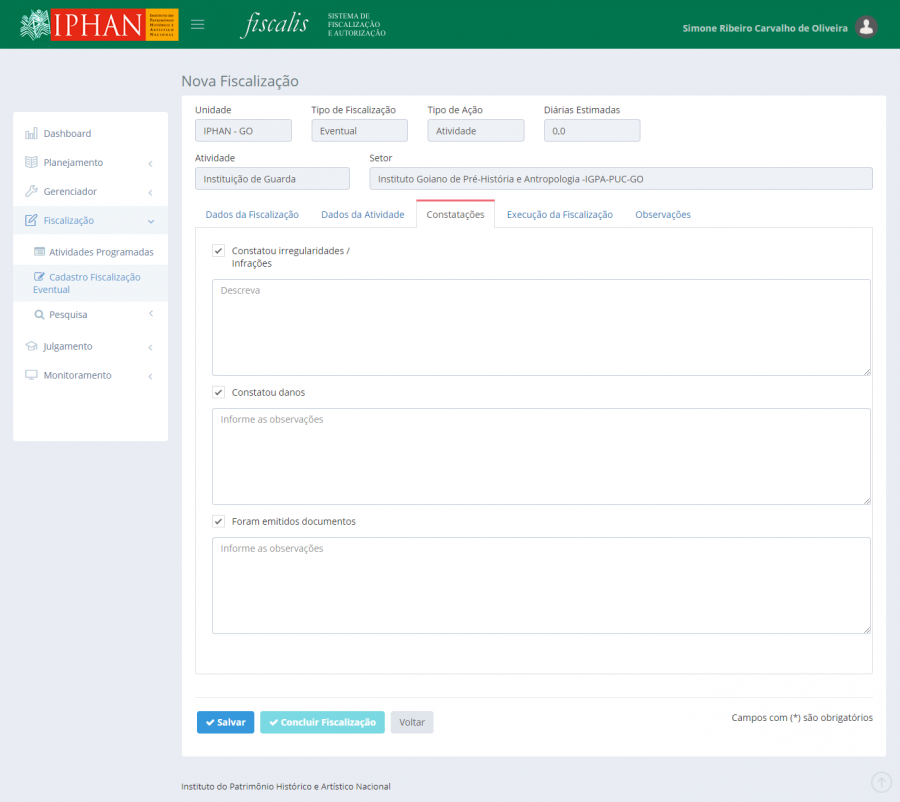
Task: Click the Descreva irregularities text area
Action: coord(541,327)
